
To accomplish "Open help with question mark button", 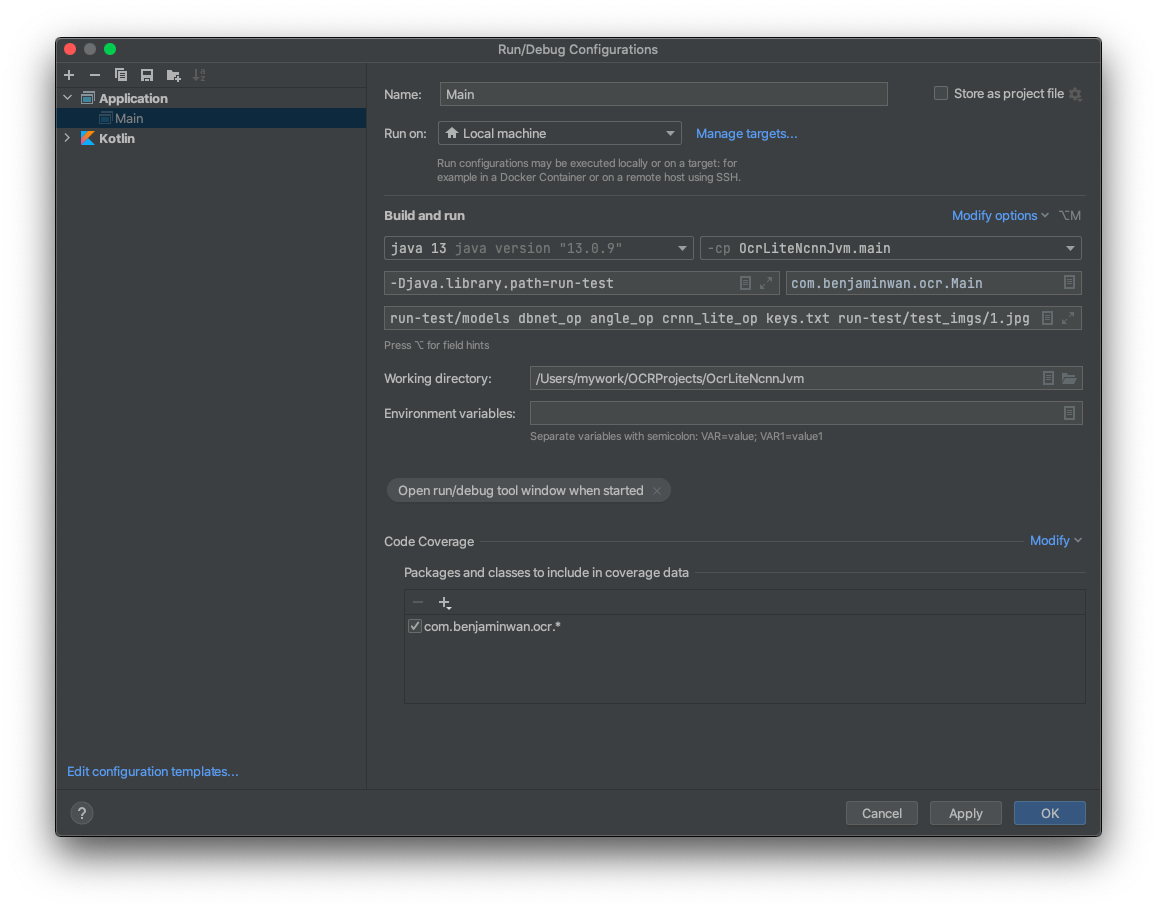I will click(82, 813).
